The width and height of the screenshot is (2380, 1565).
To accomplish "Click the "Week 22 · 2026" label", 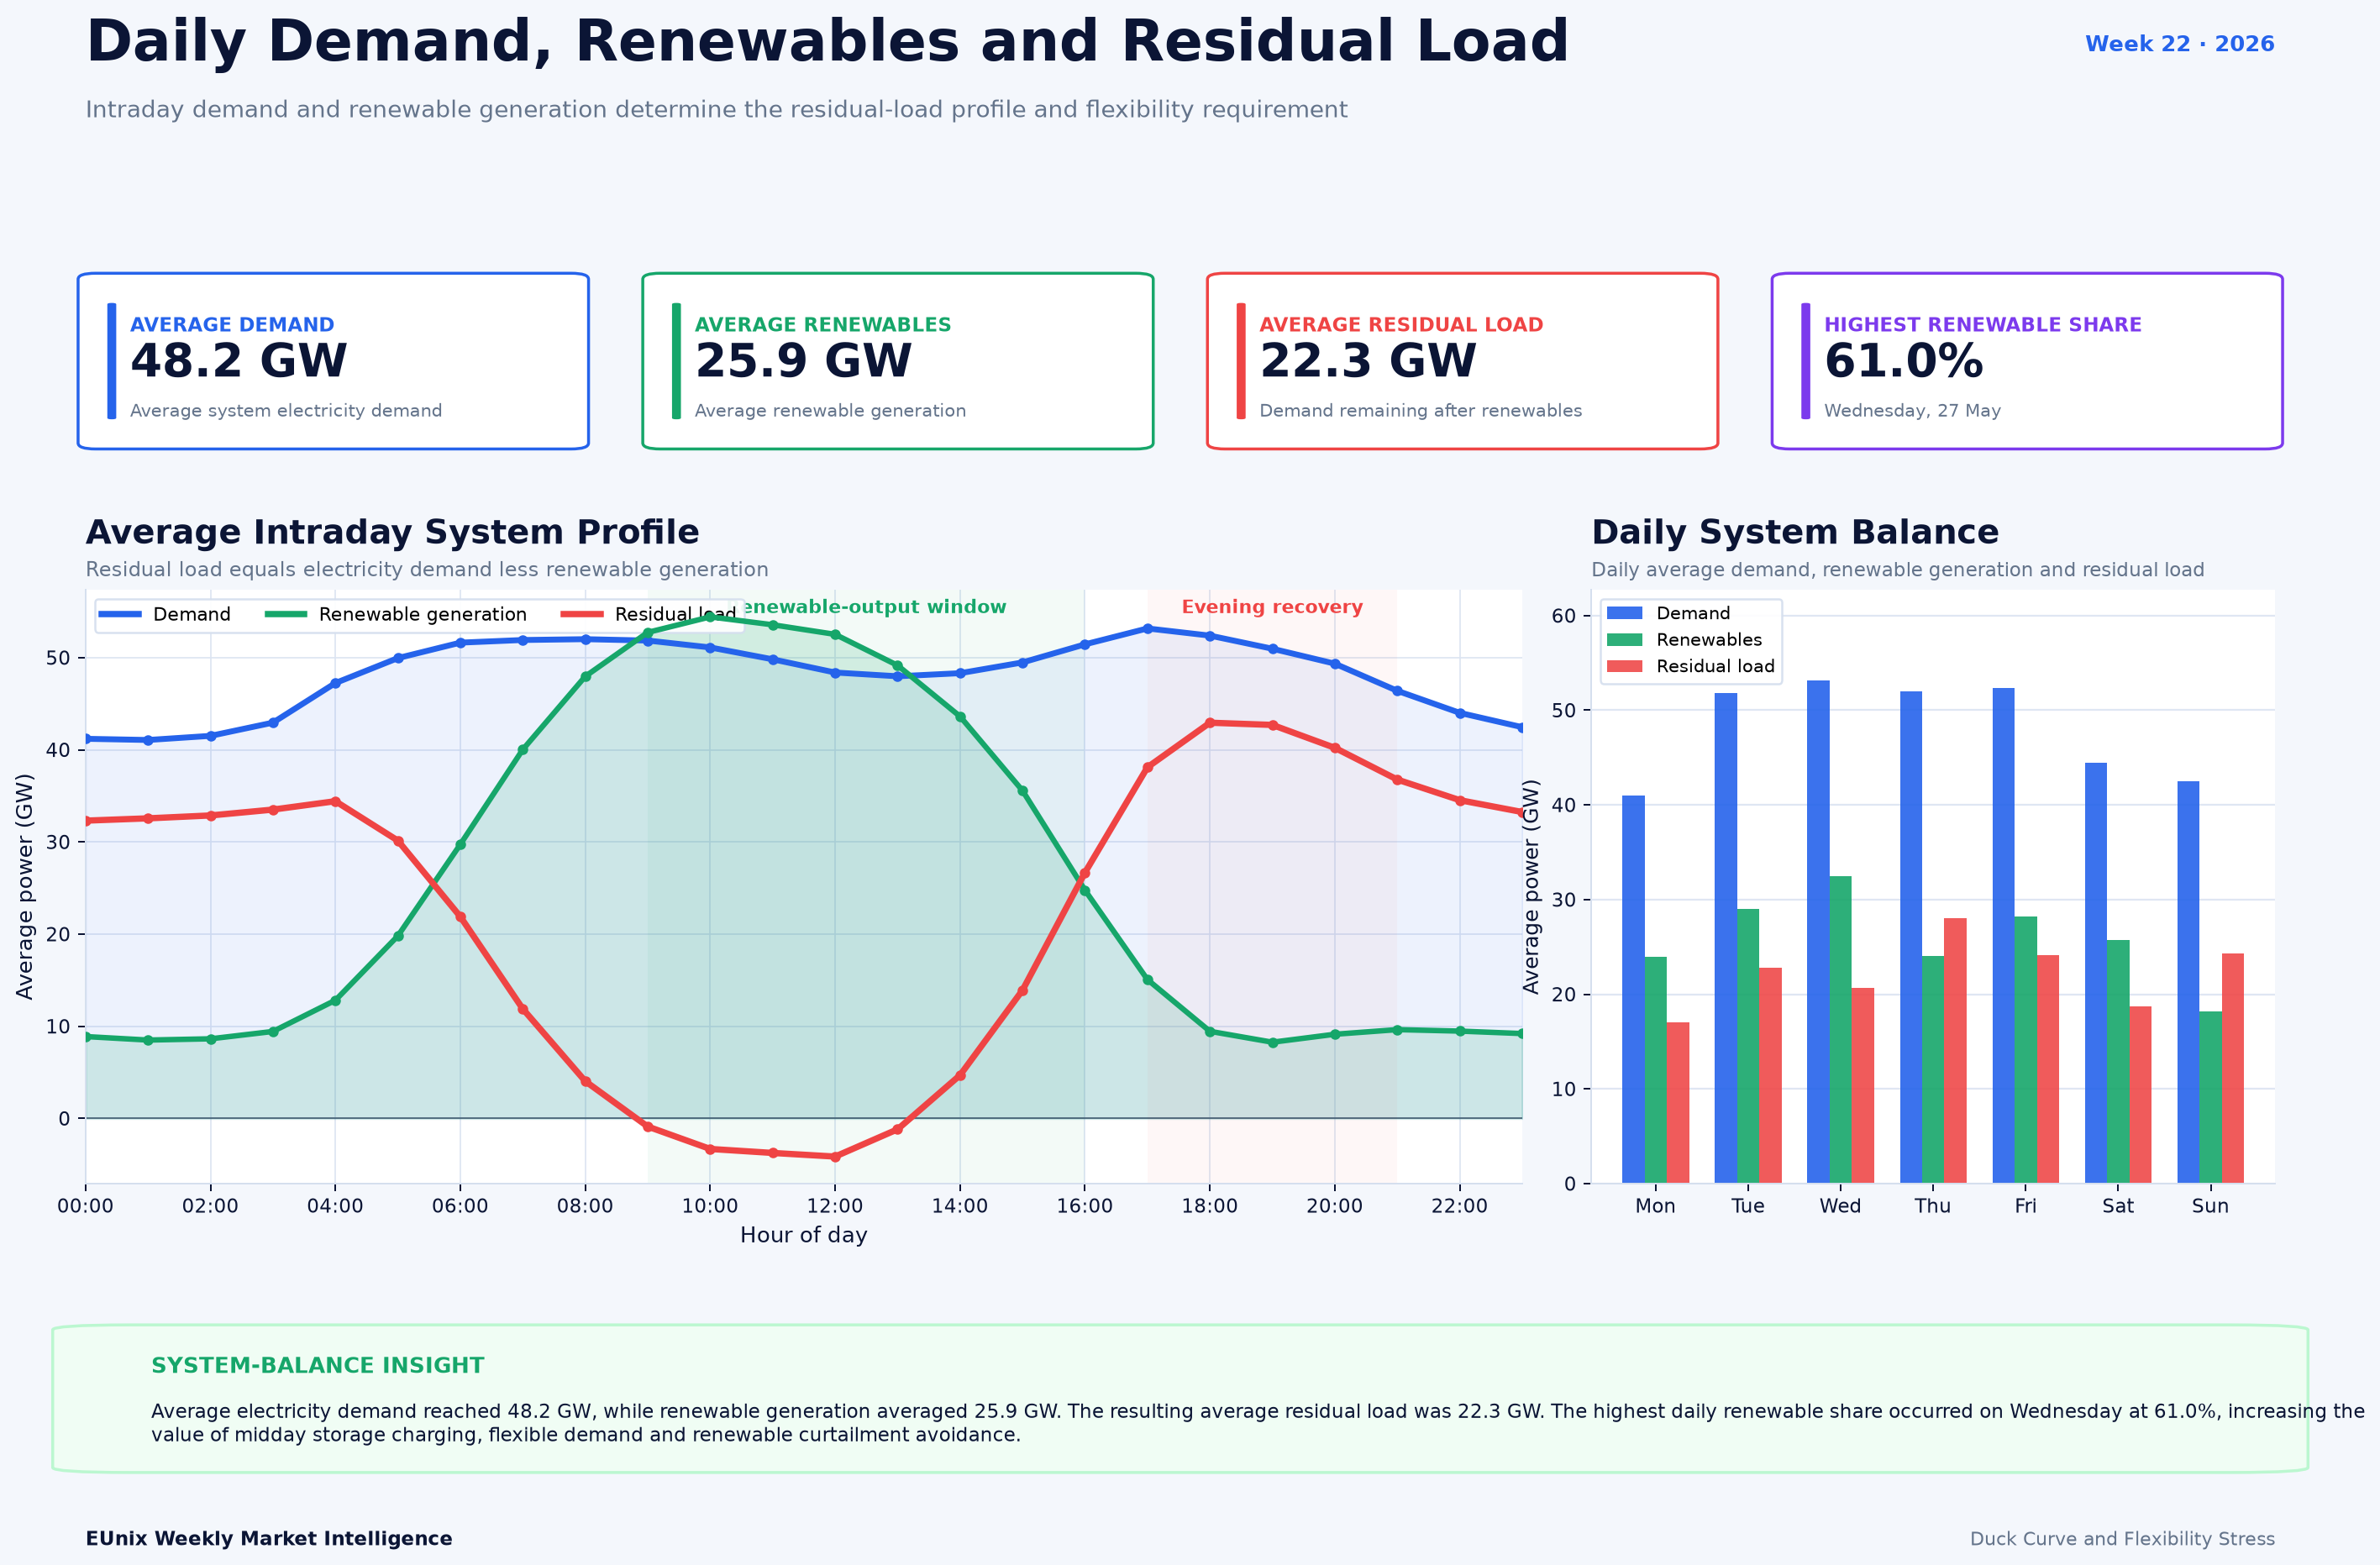I will coord(2179,44).
